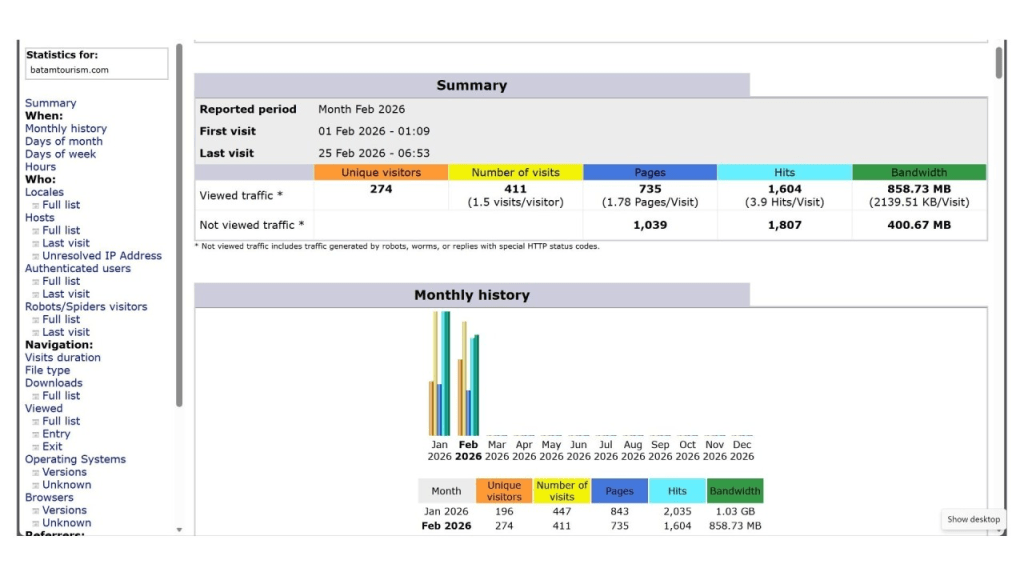The height and width of the screenshot is (576, 1024).
Task: Click the Summary link in sidebar
Action: click(50, 103)
